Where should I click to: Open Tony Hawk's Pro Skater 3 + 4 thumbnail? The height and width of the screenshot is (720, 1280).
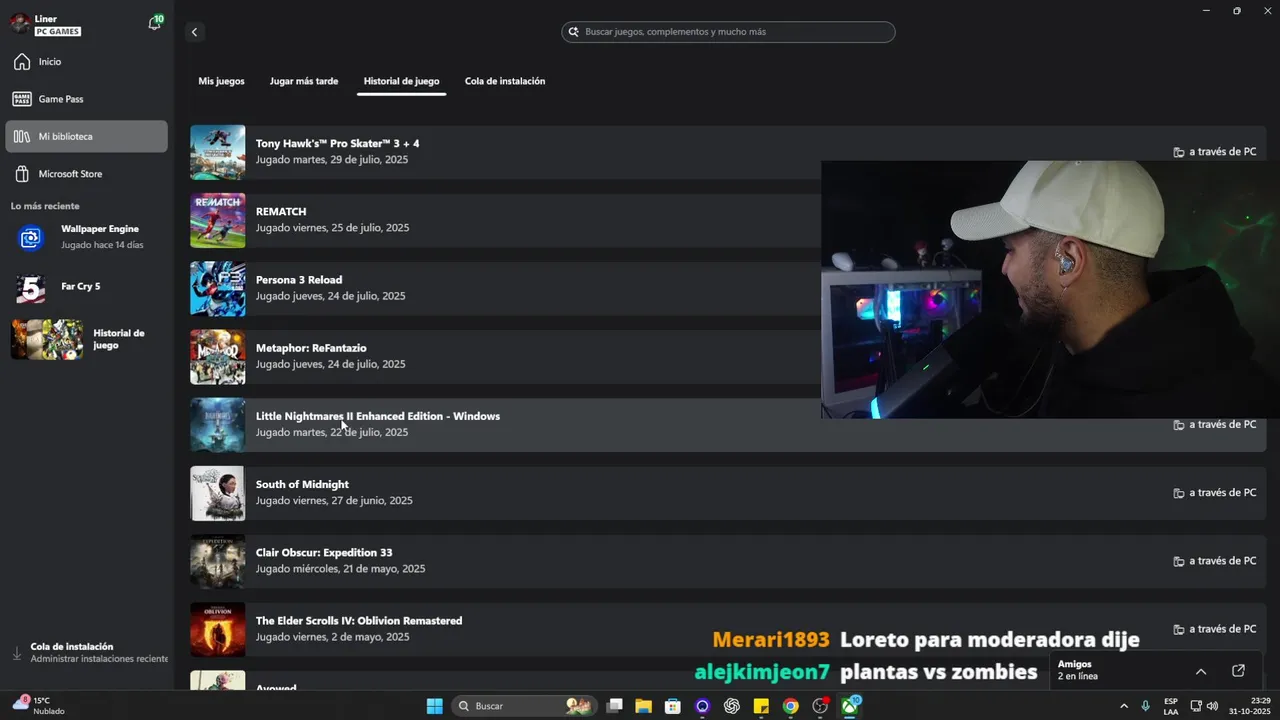click(x=218, y=152)
